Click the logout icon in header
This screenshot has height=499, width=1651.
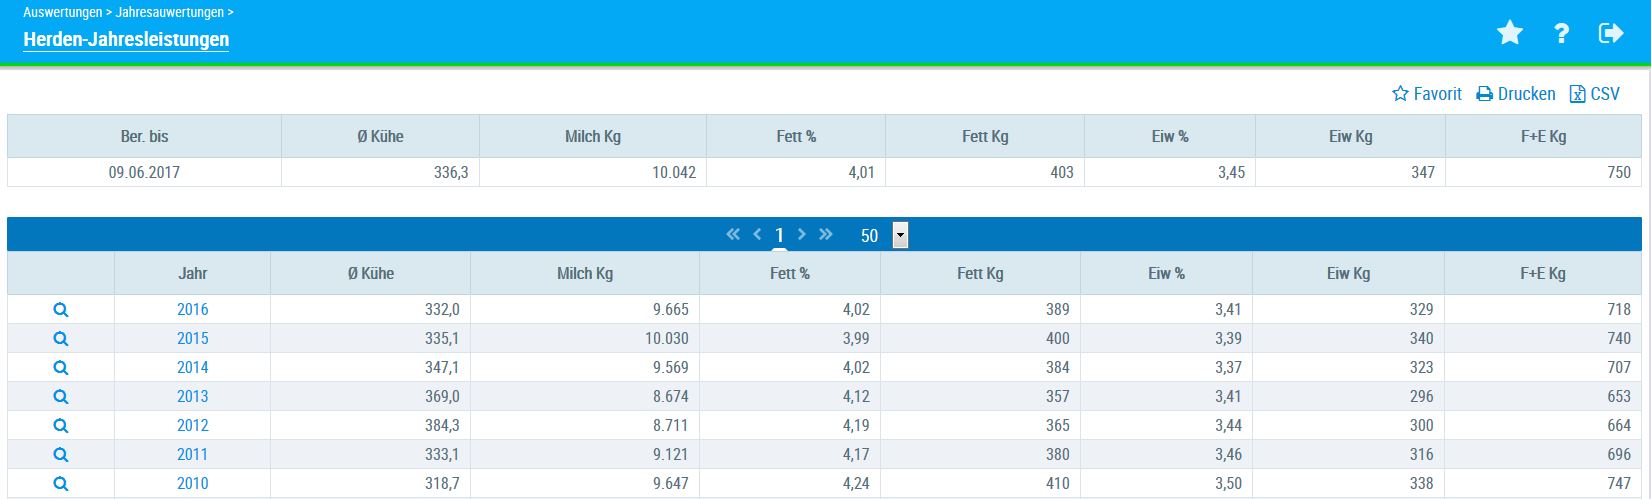pyautogui.click(x=1611, y=34)
